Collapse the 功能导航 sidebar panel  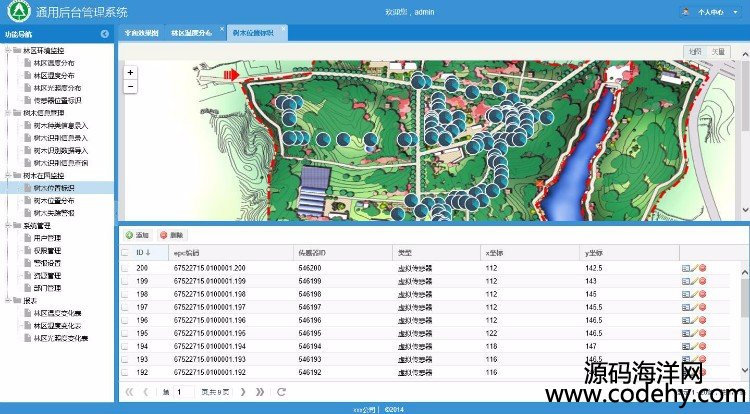coord(105,34)
